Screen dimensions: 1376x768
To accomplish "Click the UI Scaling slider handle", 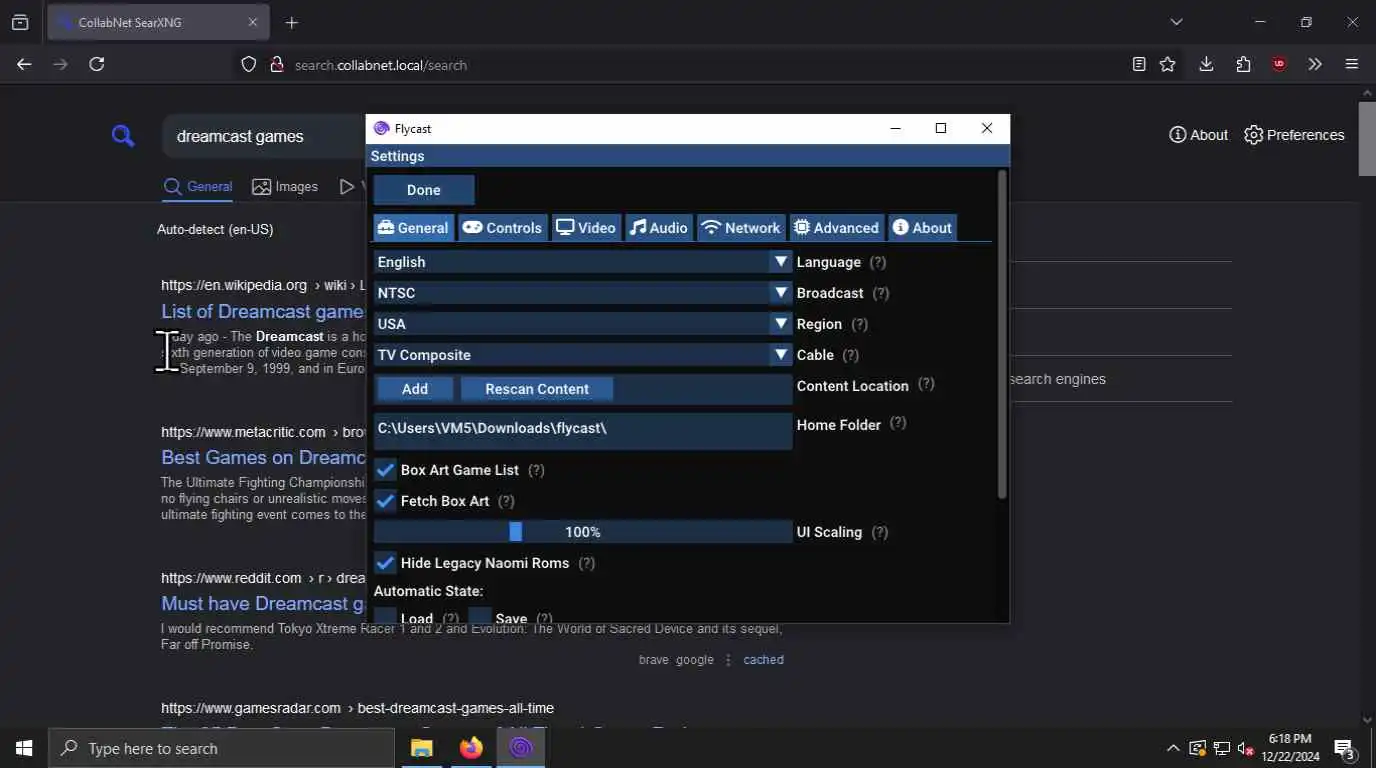I will (x=516, y=532).
